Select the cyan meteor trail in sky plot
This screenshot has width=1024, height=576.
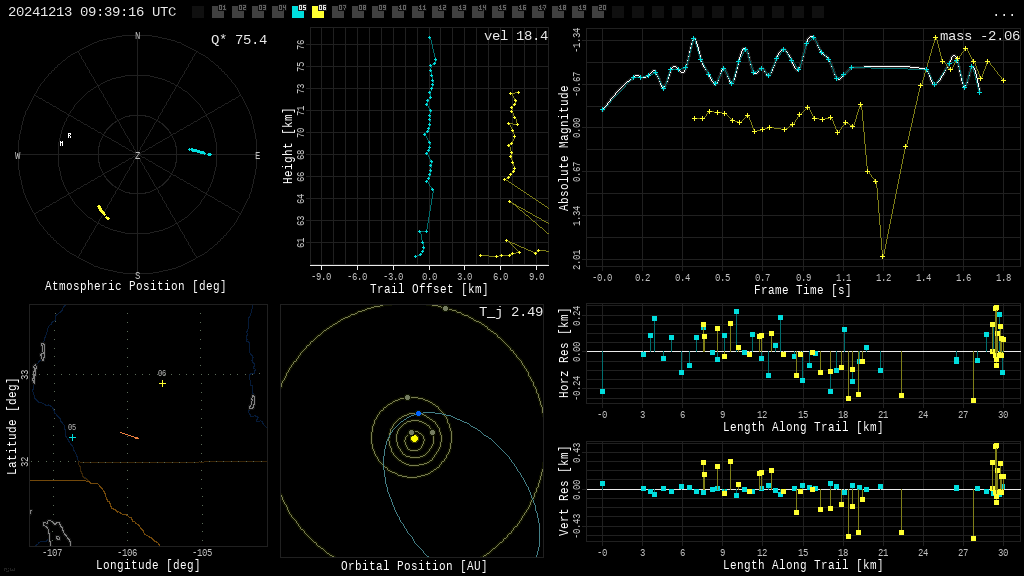(199, 152)
